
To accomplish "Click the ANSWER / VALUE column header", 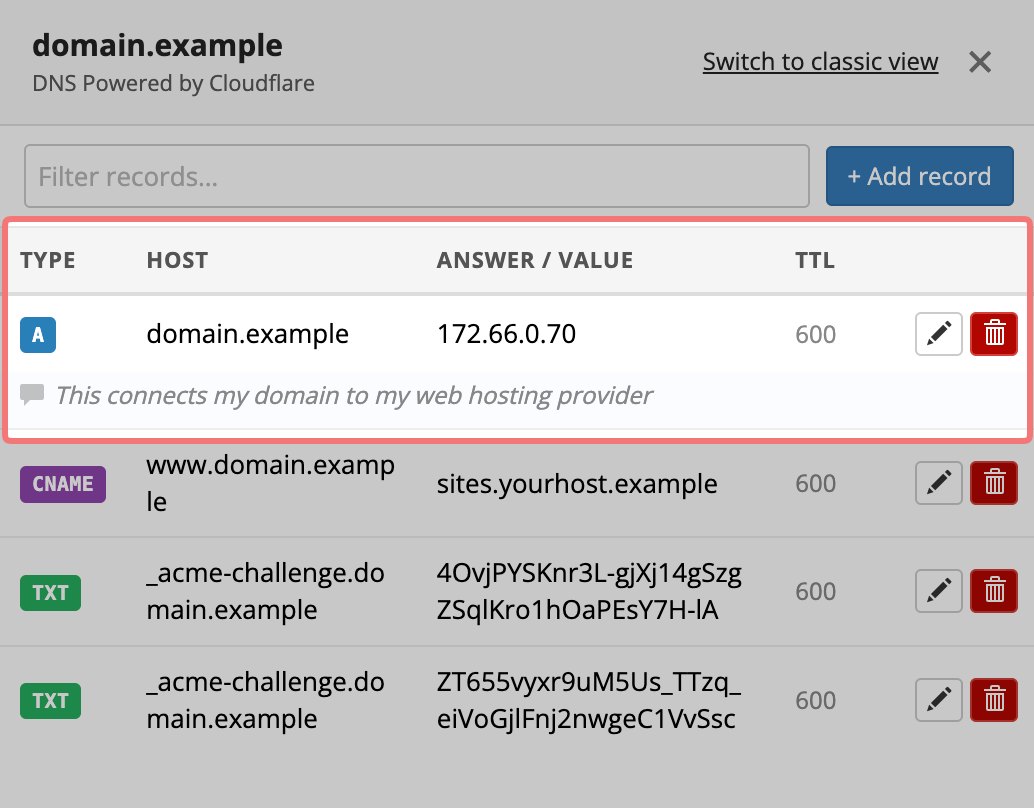I will tap(535, 261).
